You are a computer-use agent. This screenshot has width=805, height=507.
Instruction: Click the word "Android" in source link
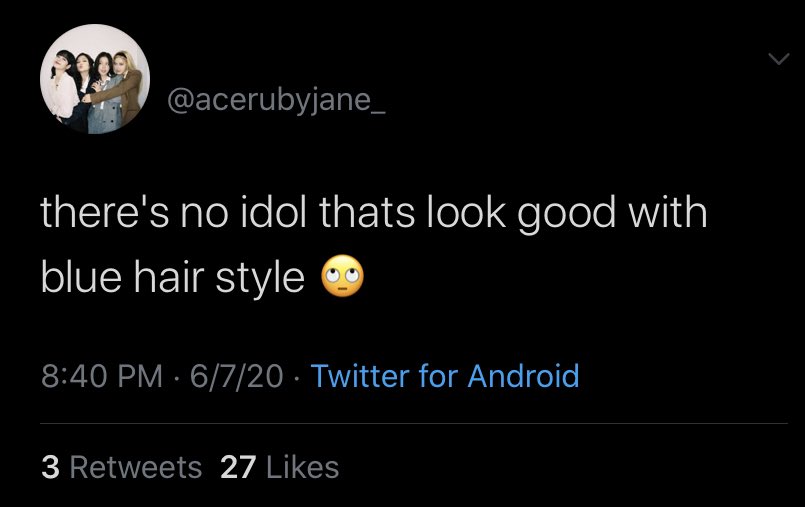click(x=524, y=376)
